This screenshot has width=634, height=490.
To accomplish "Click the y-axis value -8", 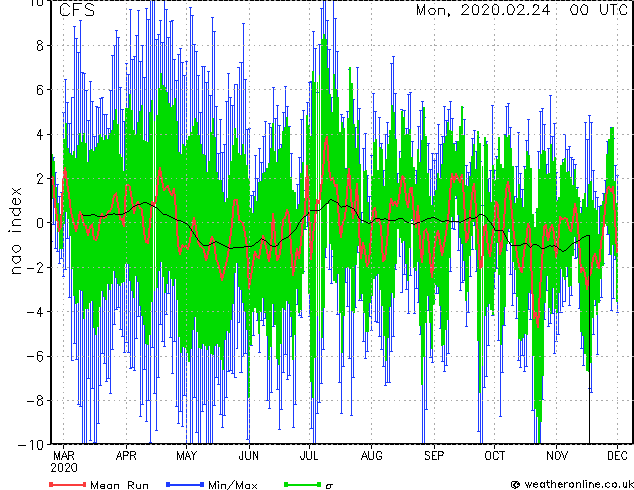I will [x=35, y=401].
